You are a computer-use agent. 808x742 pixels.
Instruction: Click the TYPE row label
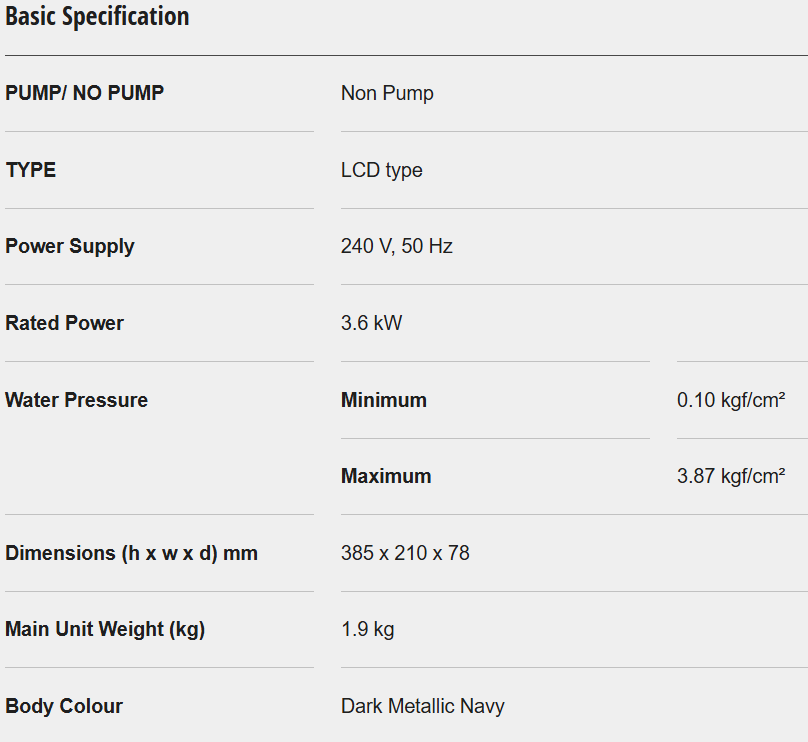pos(31,170)
